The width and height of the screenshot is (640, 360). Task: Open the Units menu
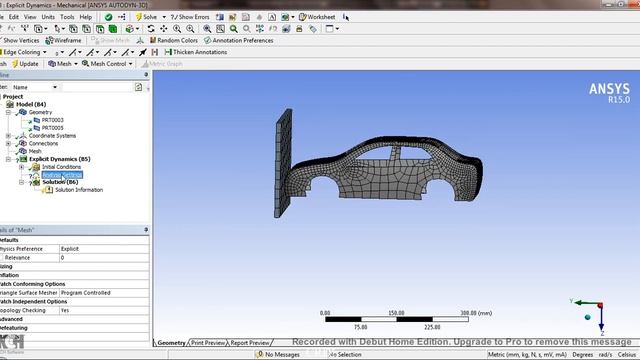[x=48, y=17]
